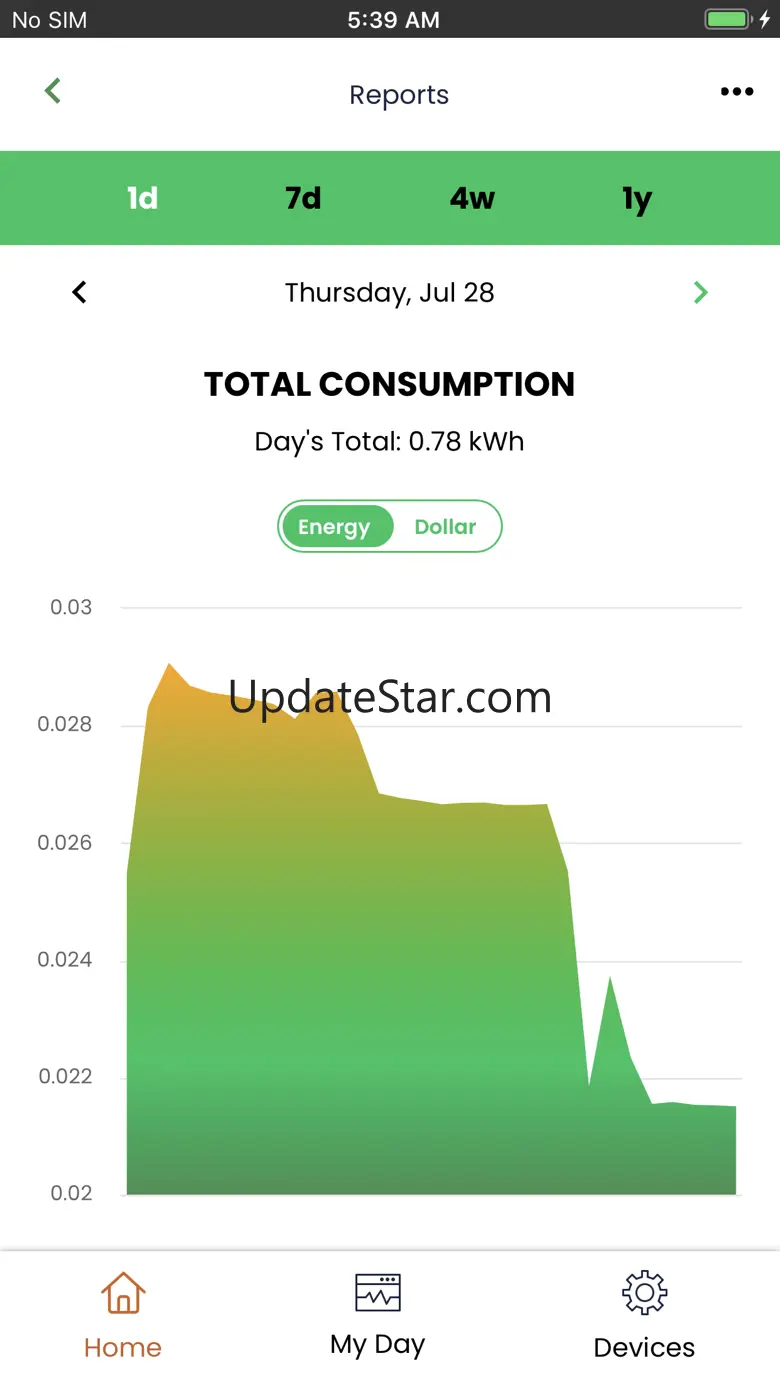Tap the Home house icon
780x1387 pixels.
point(123,1293)
